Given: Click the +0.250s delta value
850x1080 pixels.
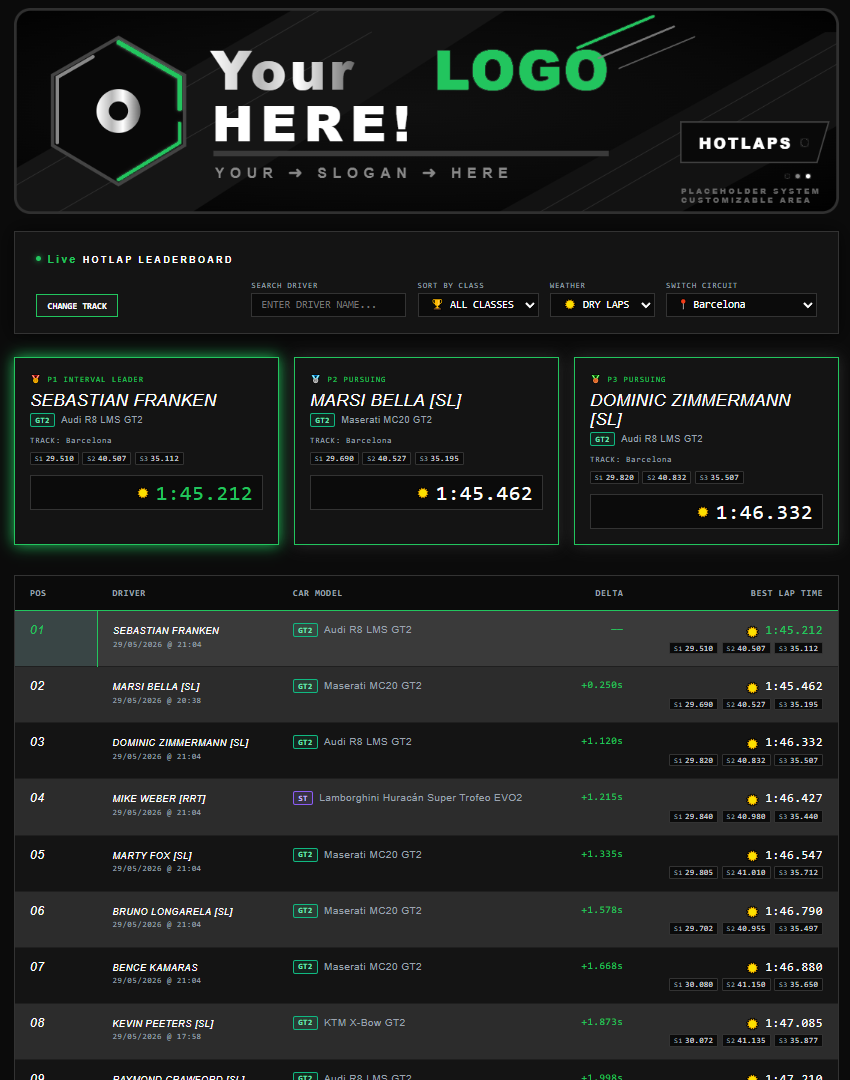Looking at the screenshot, I should 602,685.
